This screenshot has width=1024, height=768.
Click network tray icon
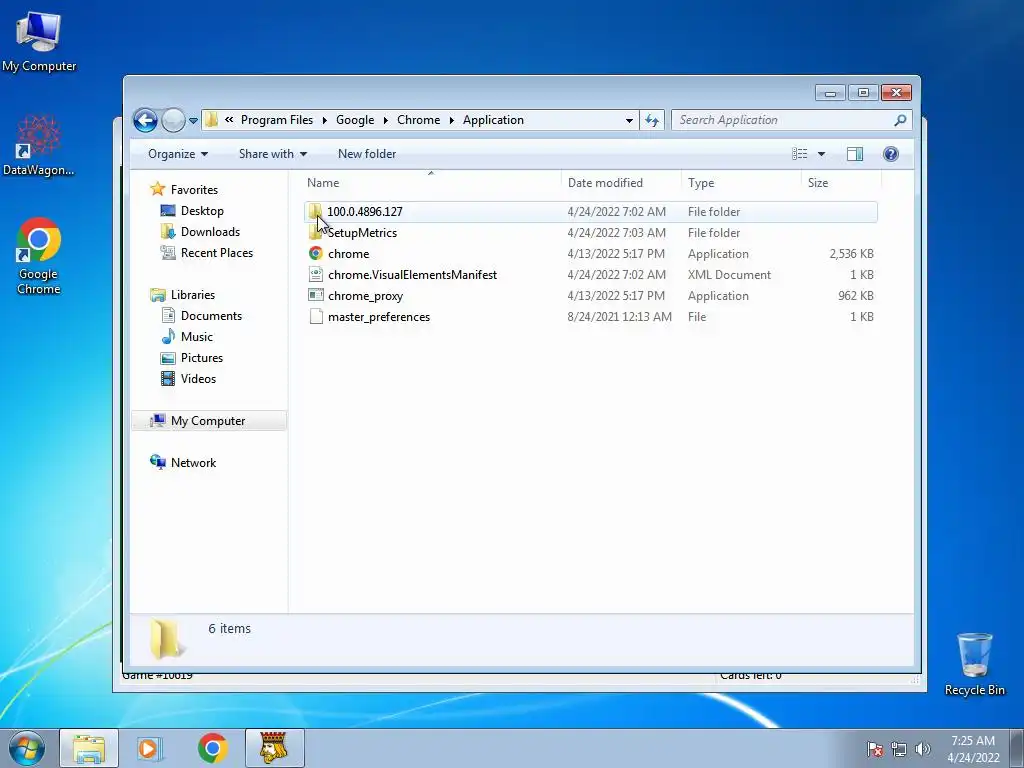pyautogui.click(x=899, y=749)
